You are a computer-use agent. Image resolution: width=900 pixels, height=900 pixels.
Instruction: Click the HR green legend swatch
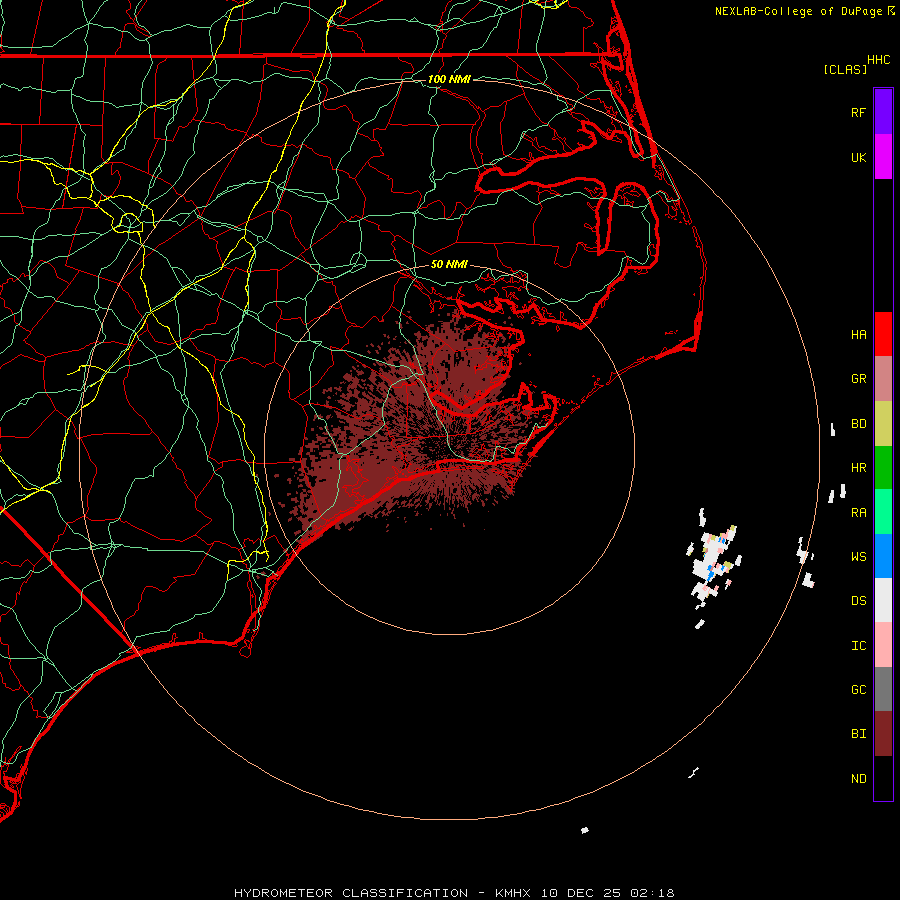coord(883,468)
